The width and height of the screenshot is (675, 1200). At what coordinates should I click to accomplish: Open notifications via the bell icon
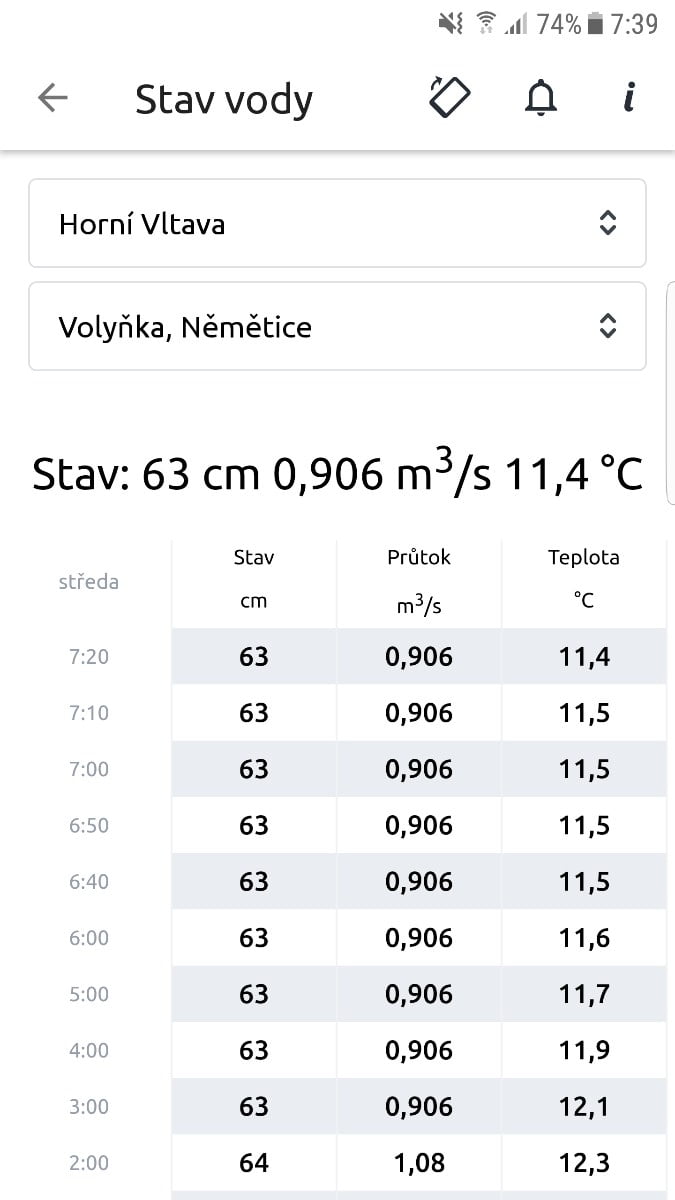point(541,98)
